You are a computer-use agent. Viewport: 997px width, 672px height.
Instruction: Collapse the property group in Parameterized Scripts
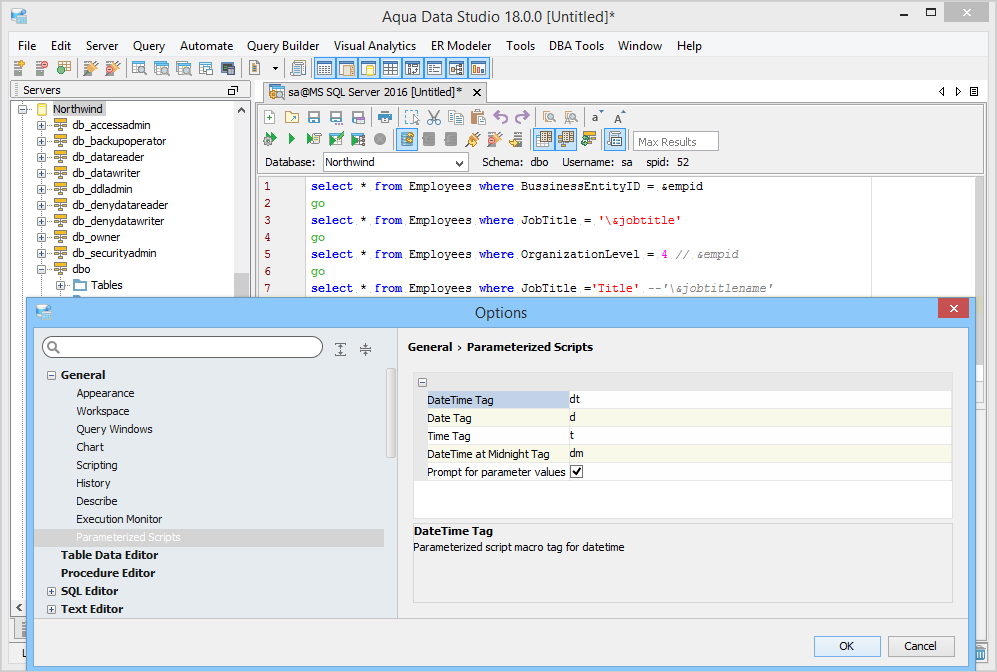coord(422,382)
